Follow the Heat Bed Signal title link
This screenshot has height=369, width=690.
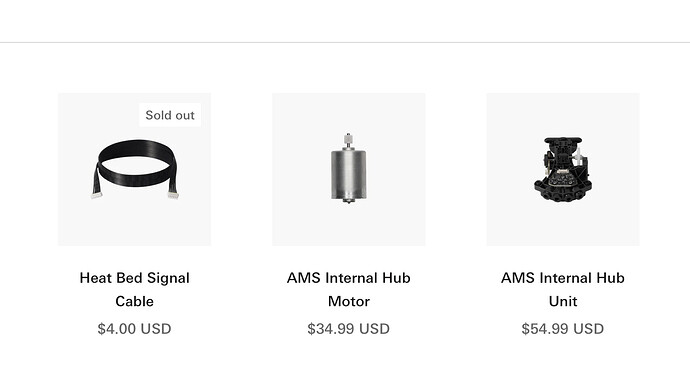point(135,289)
